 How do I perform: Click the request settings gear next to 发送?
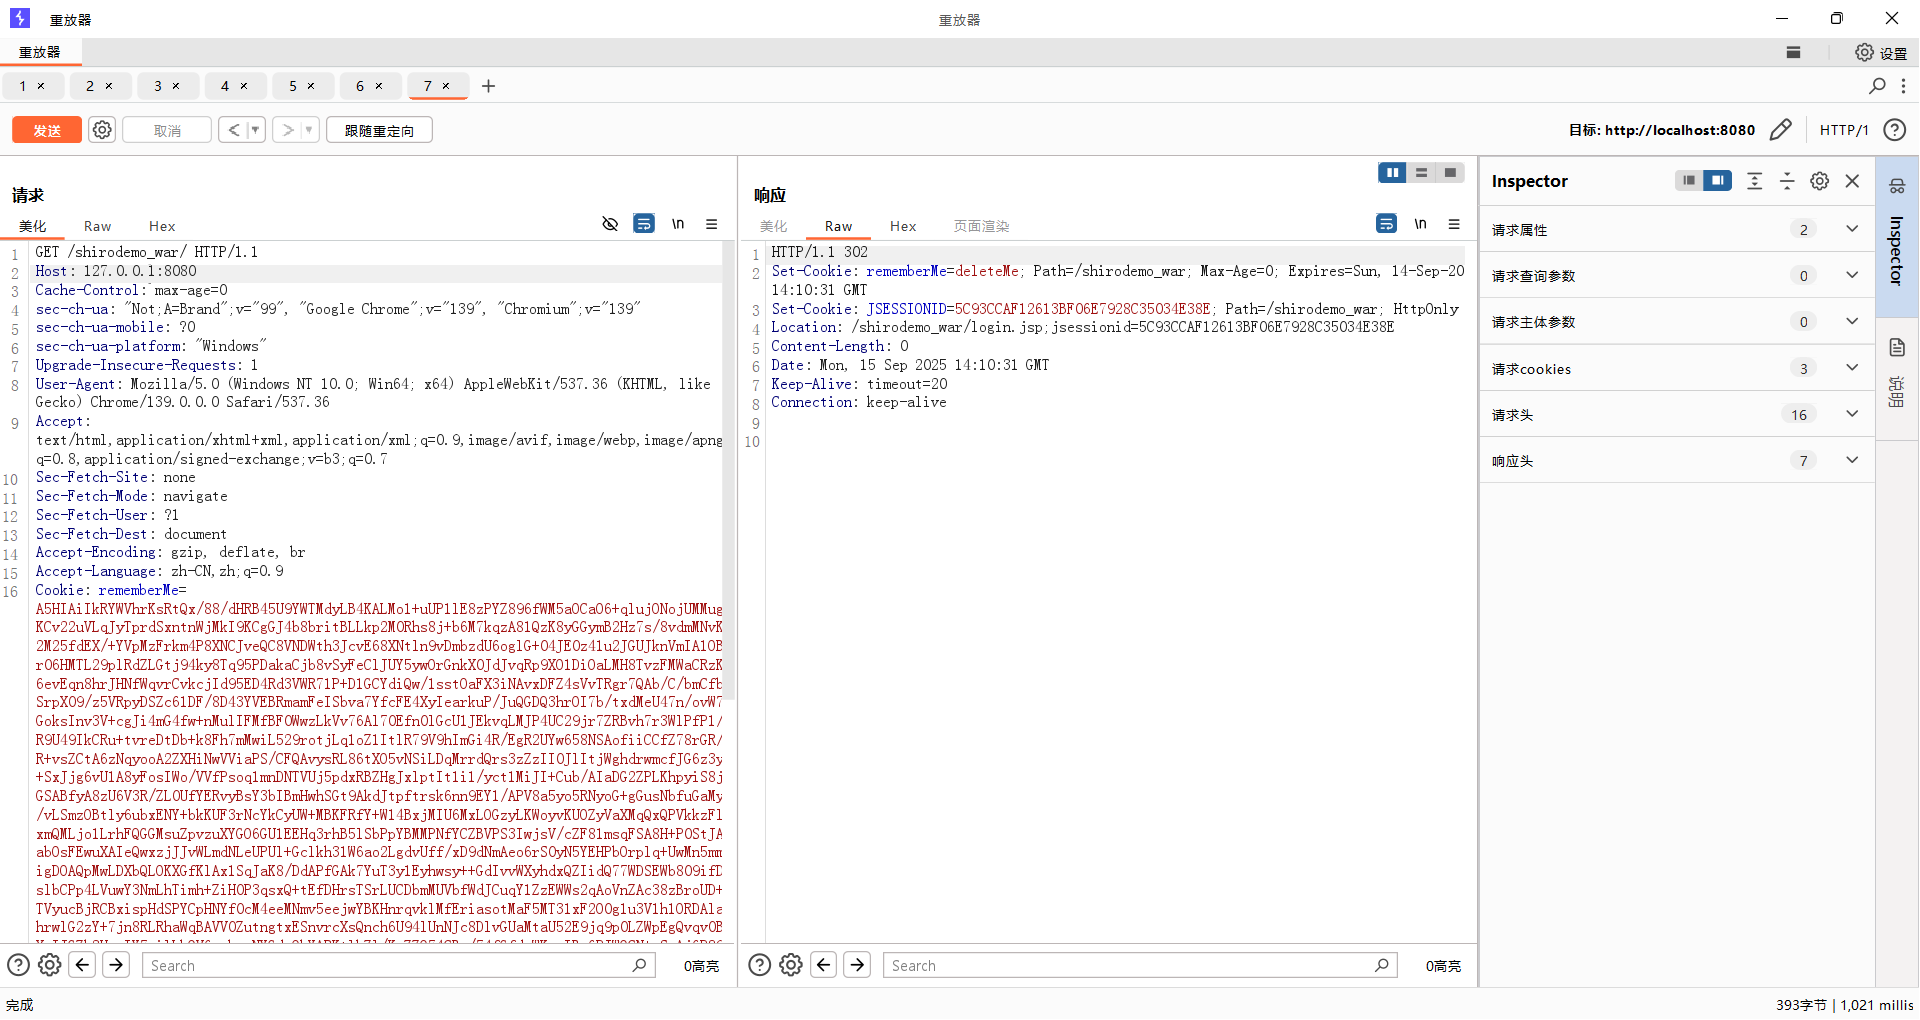(102, 130)
